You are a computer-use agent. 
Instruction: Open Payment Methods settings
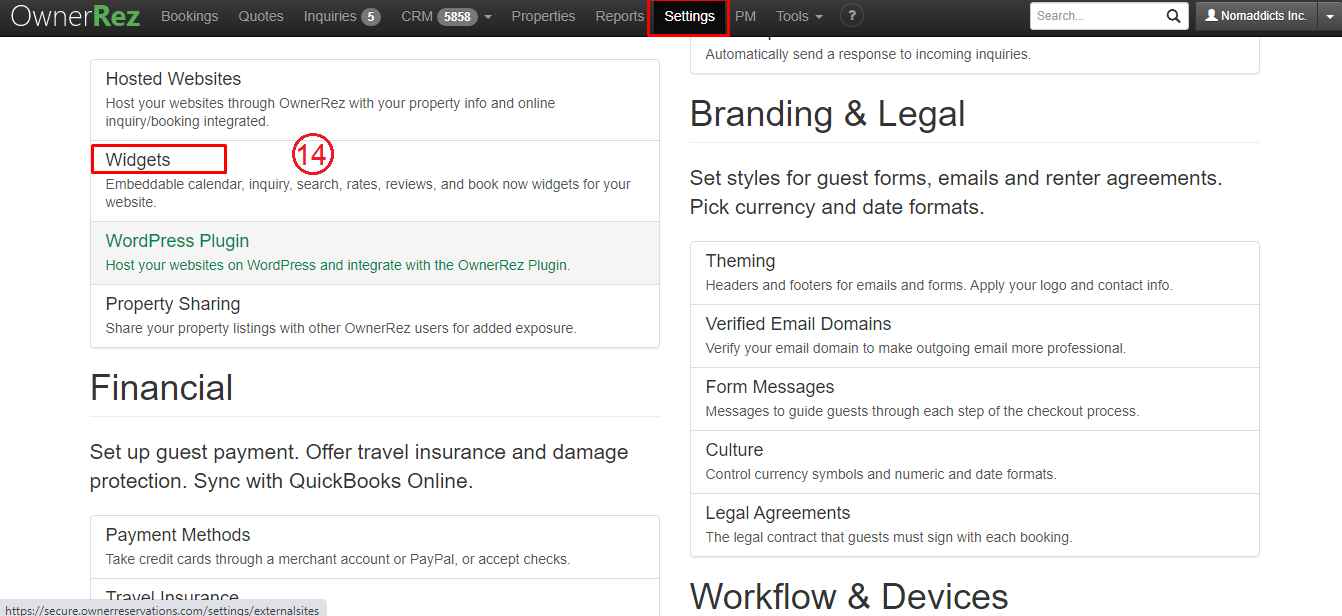coord(375,547)
